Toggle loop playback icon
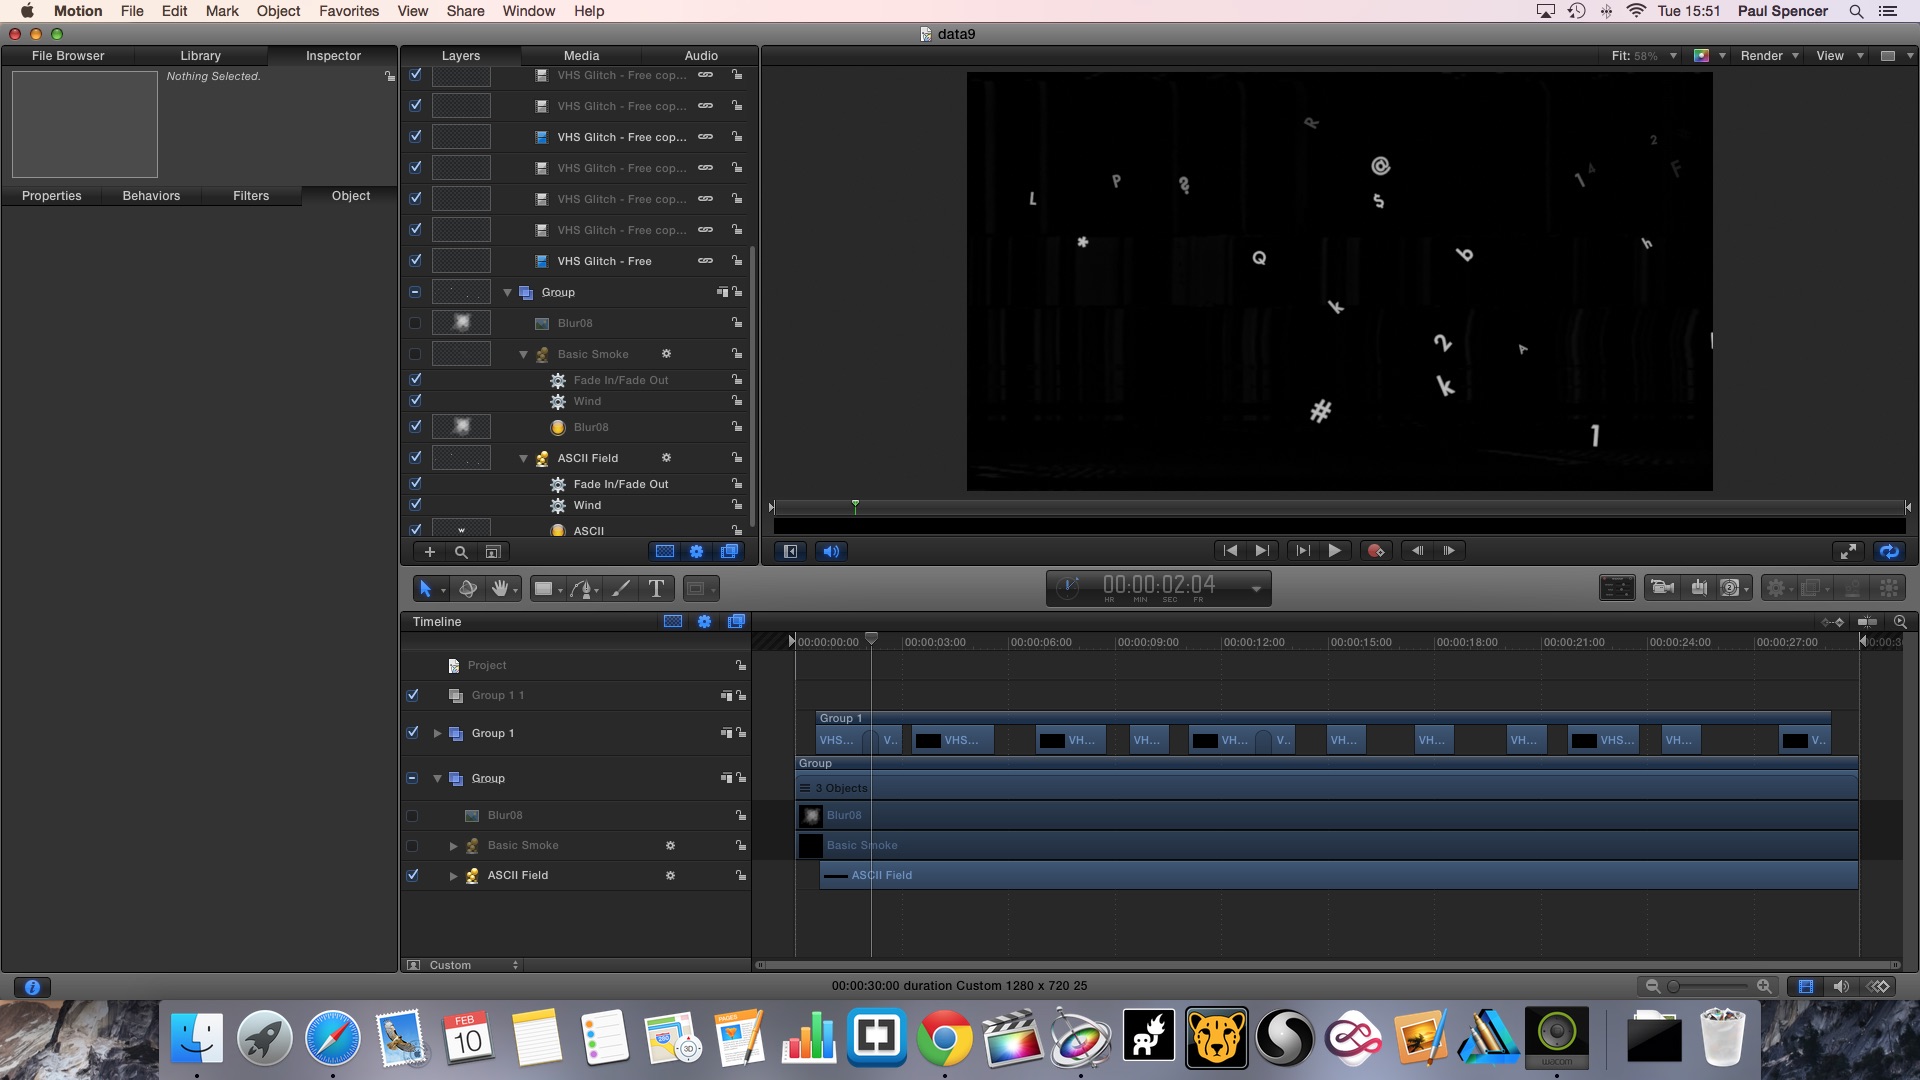Screen dimensions: 1920x1080 [x=1888, y=551]
